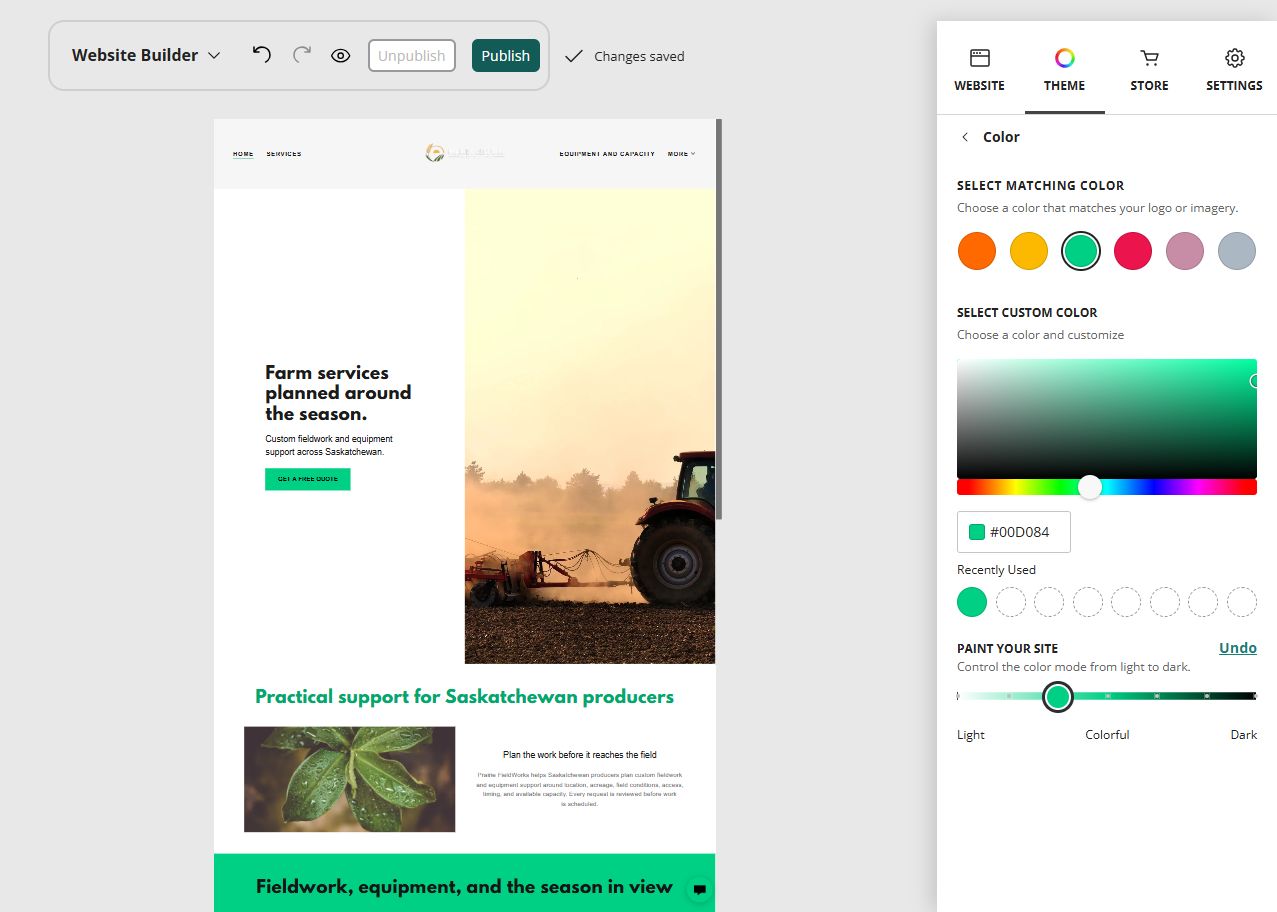Select the orange matching color
The height and width of the screenshot is (912, 1277).
coord(977,251)
